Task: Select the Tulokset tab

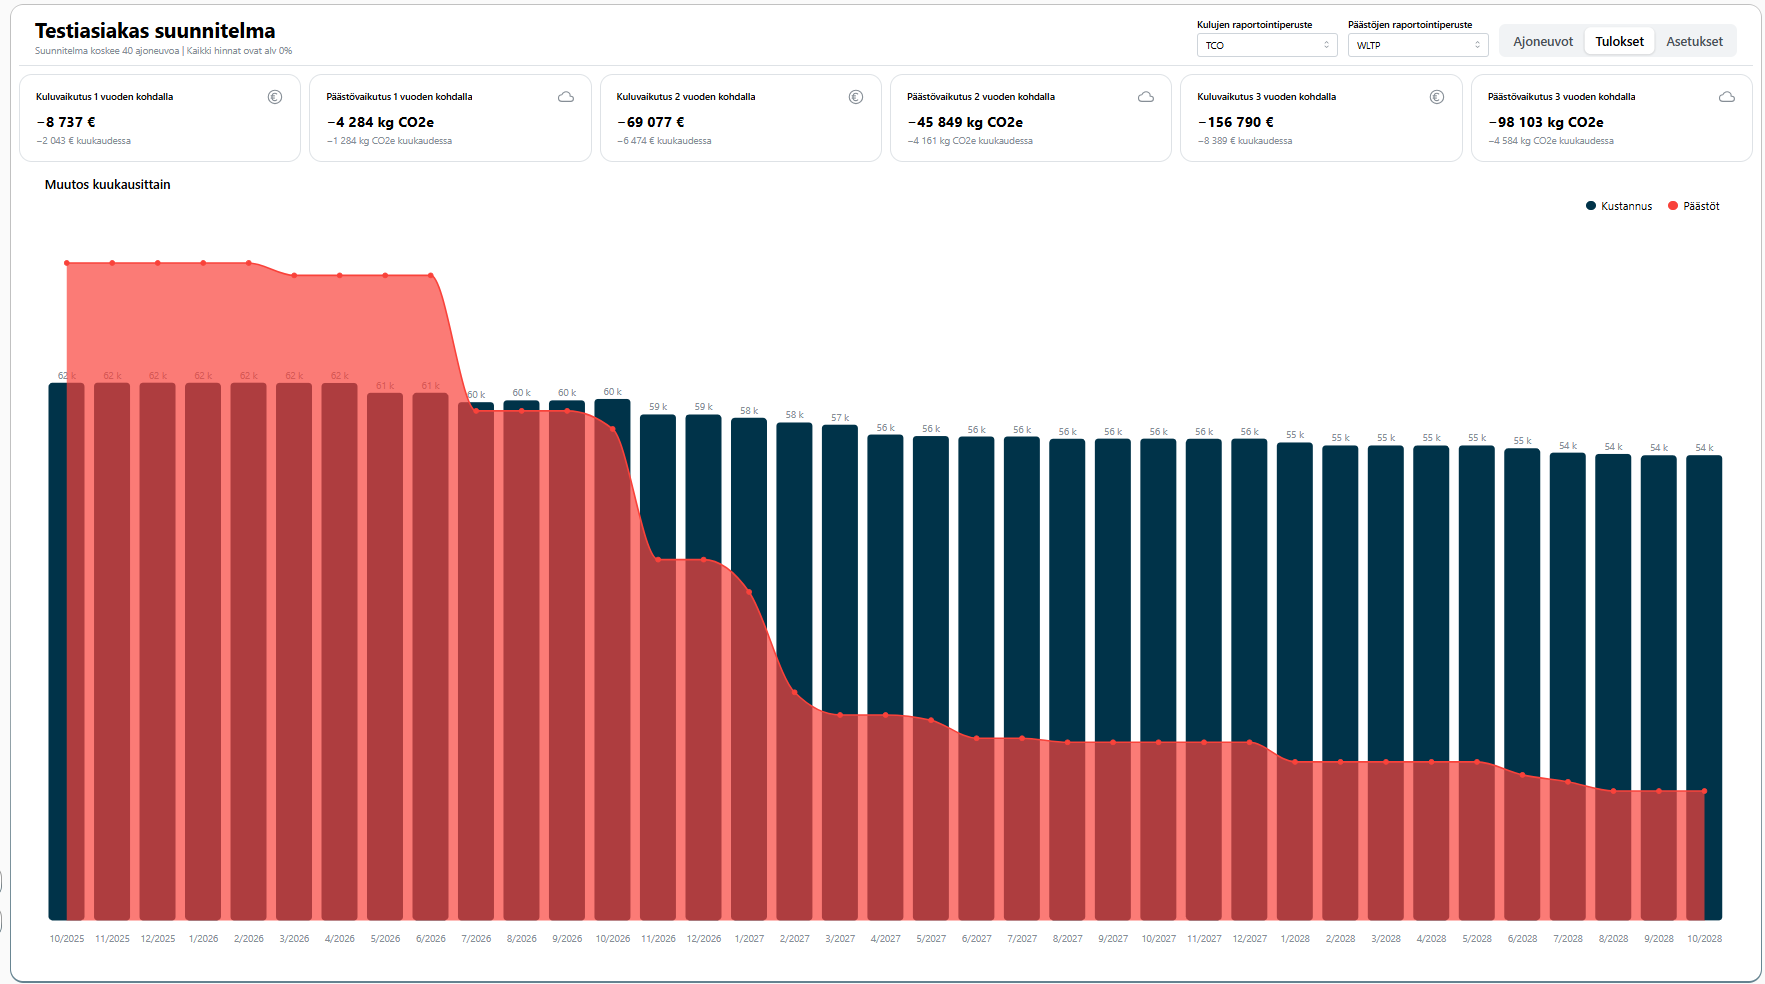Action: [x=1619, y=42]
